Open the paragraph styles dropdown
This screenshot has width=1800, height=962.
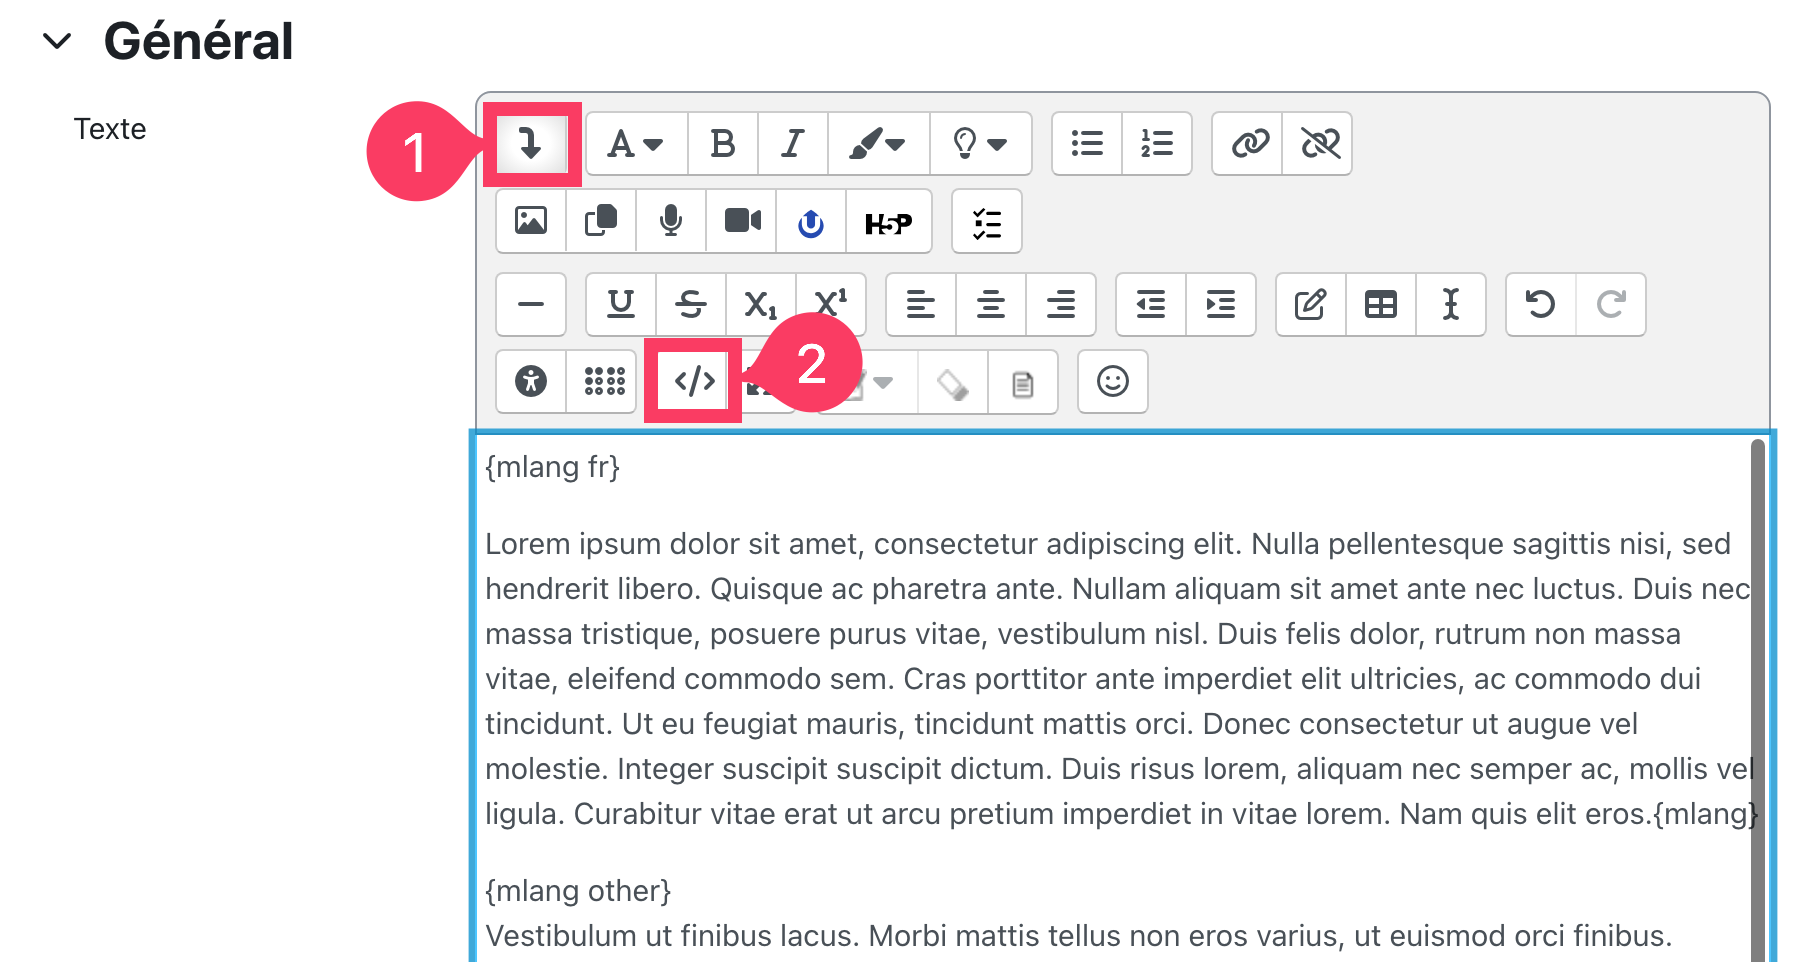(636, 144)
